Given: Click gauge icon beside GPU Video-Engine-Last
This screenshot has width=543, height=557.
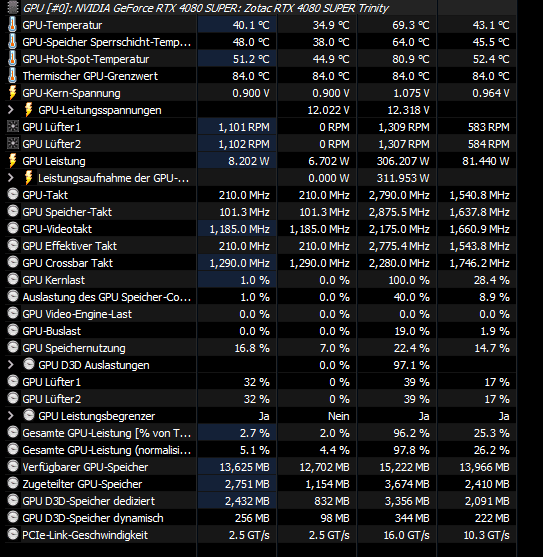Looking at the screenshot, I should pyautogui.click(x=13, y=313).
